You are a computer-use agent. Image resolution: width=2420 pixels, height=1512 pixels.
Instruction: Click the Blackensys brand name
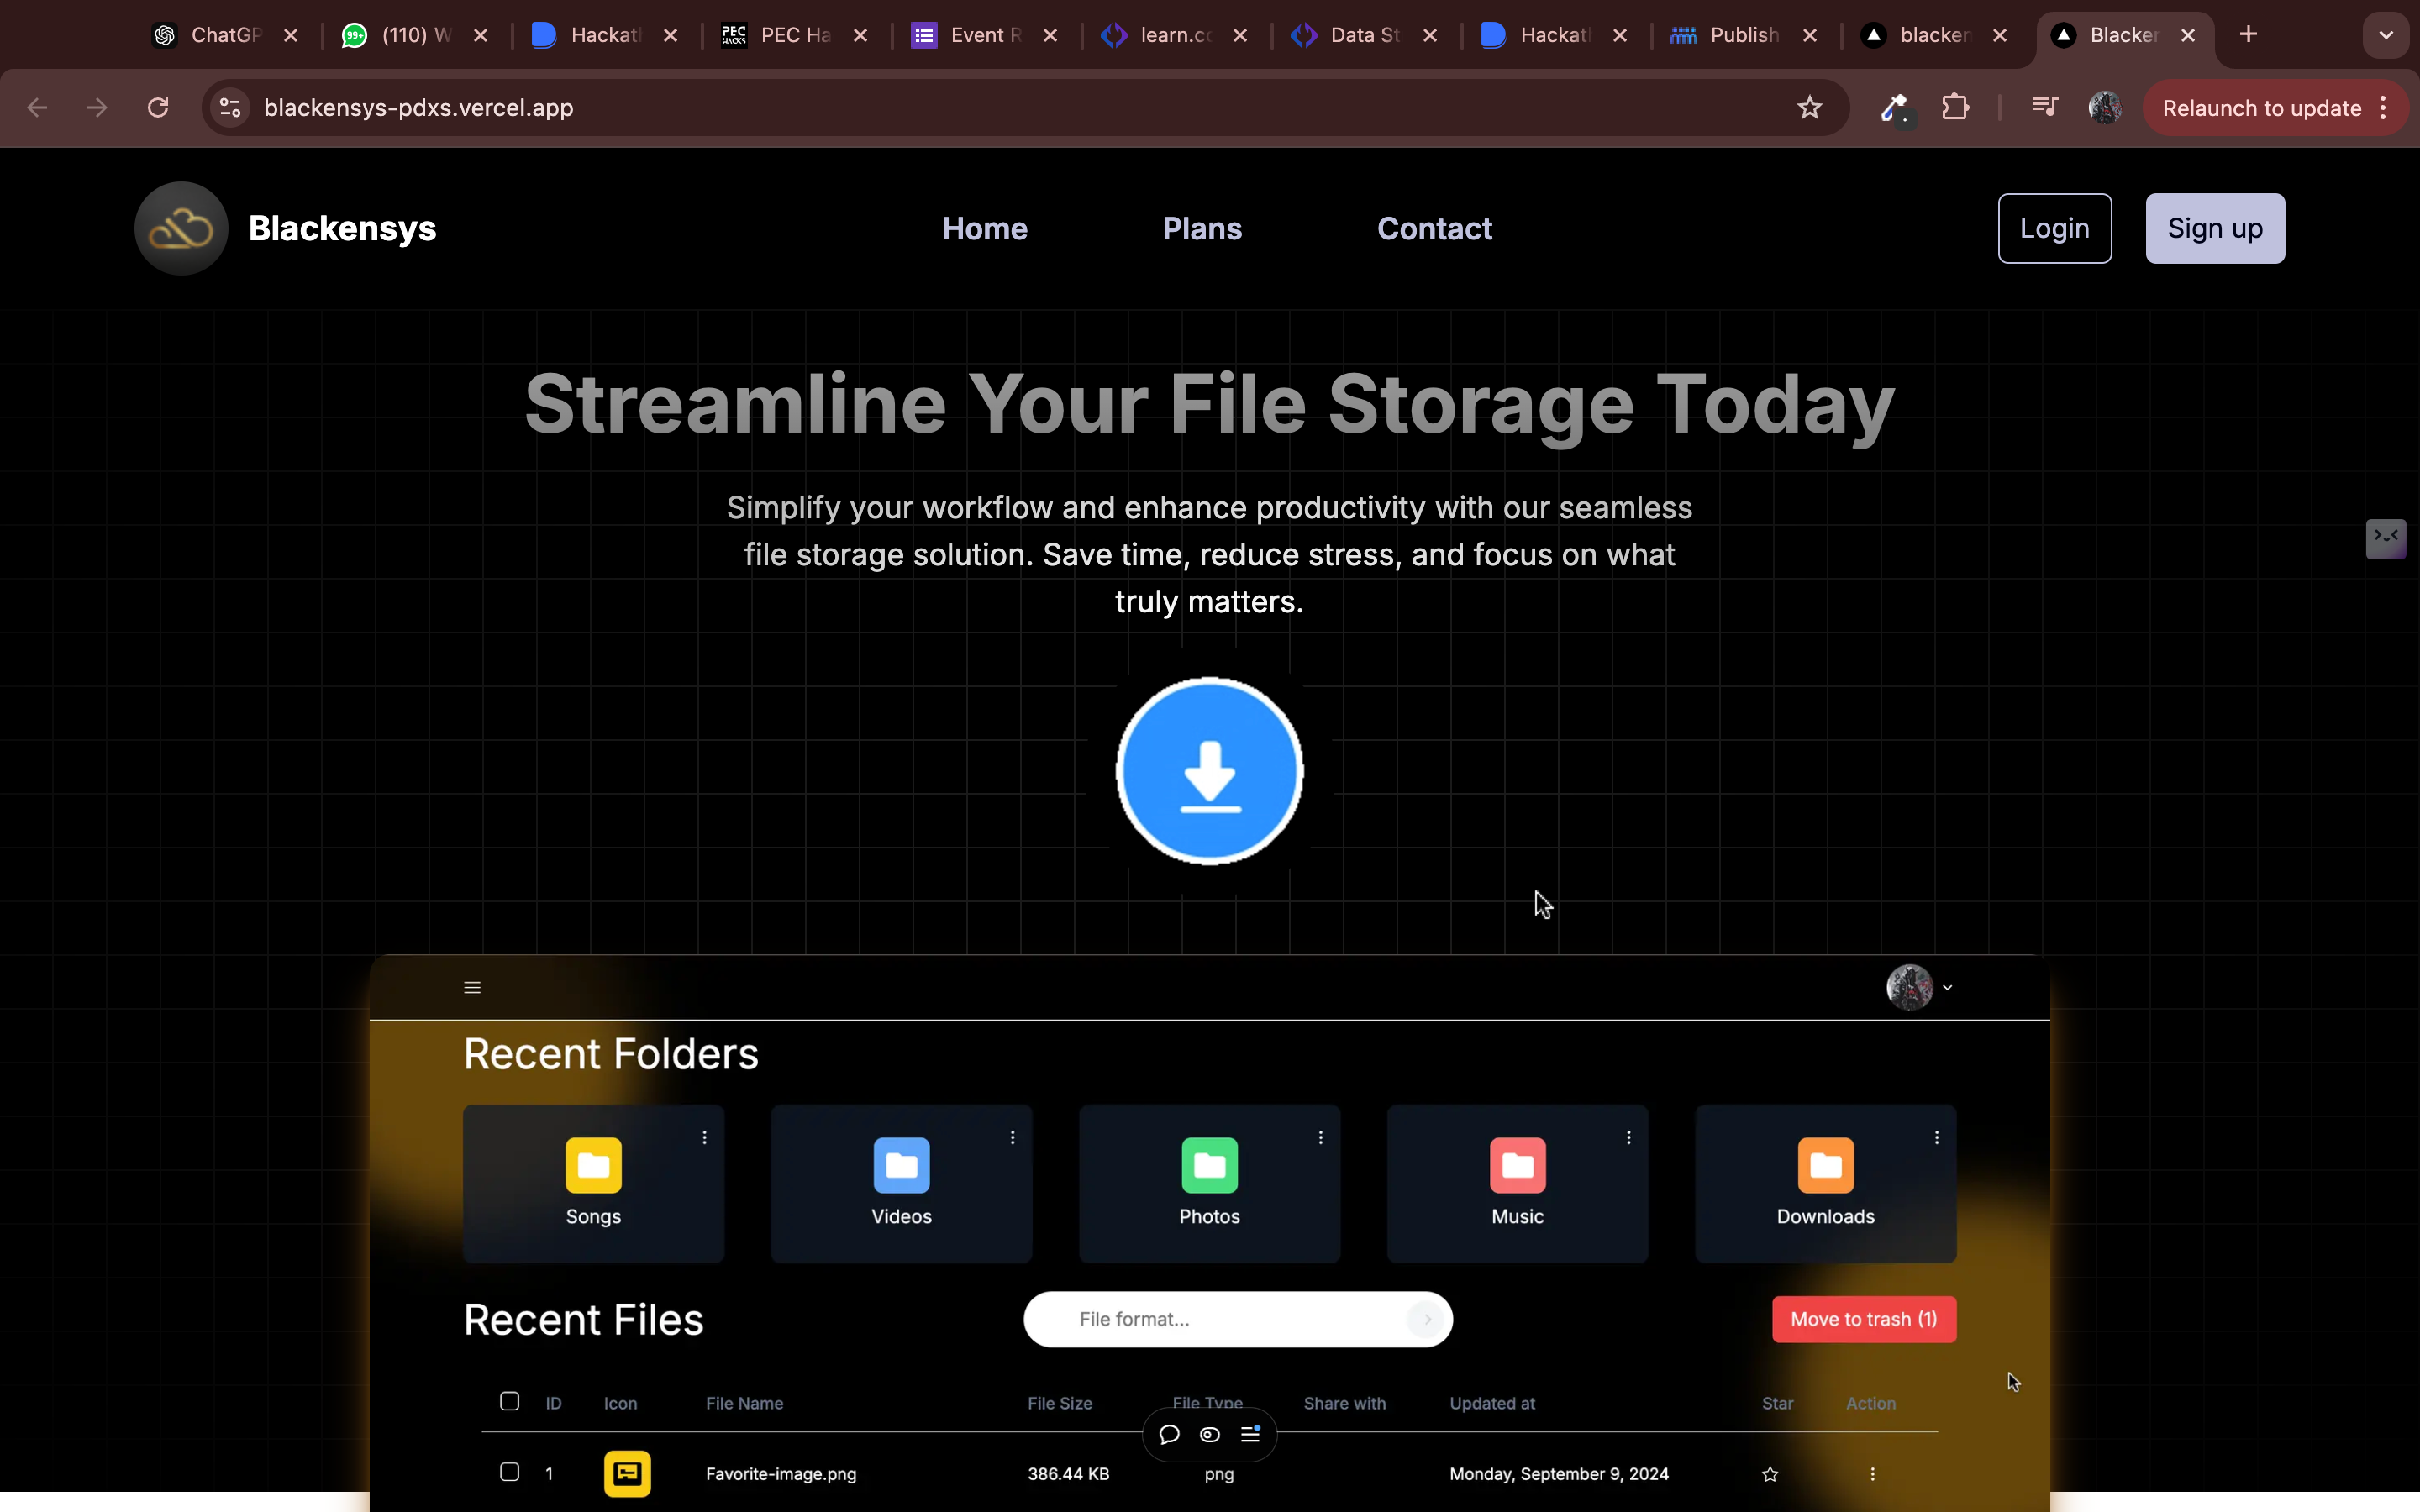(x=342, y=229)
